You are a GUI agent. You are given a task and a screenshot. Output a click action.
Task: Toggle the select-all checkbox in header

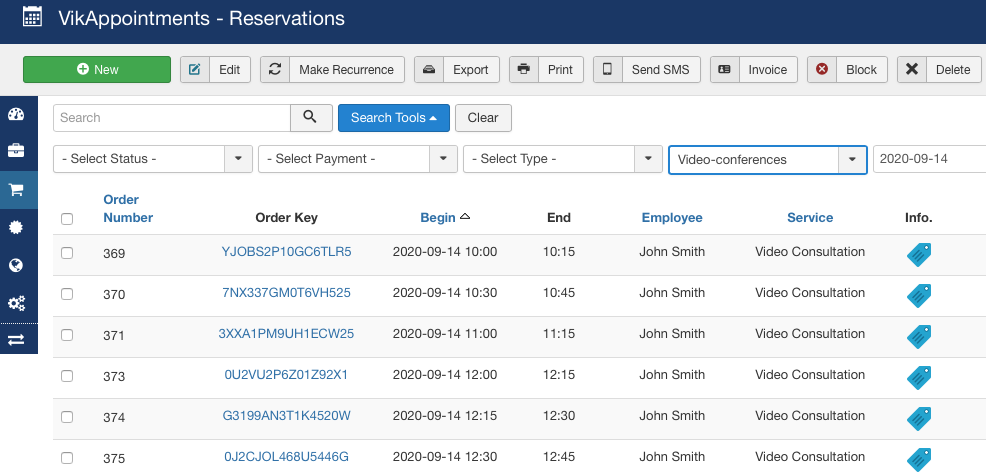67,219
